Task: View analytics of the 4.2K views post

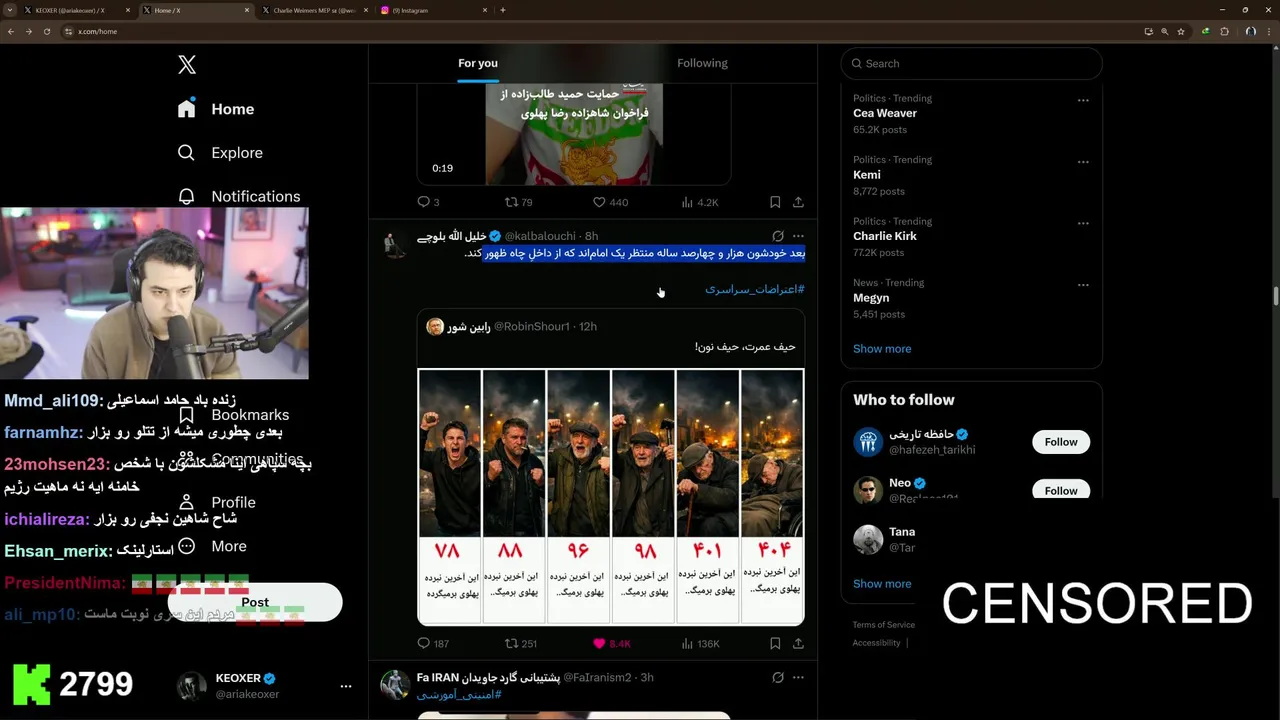Action: (699, 202)
